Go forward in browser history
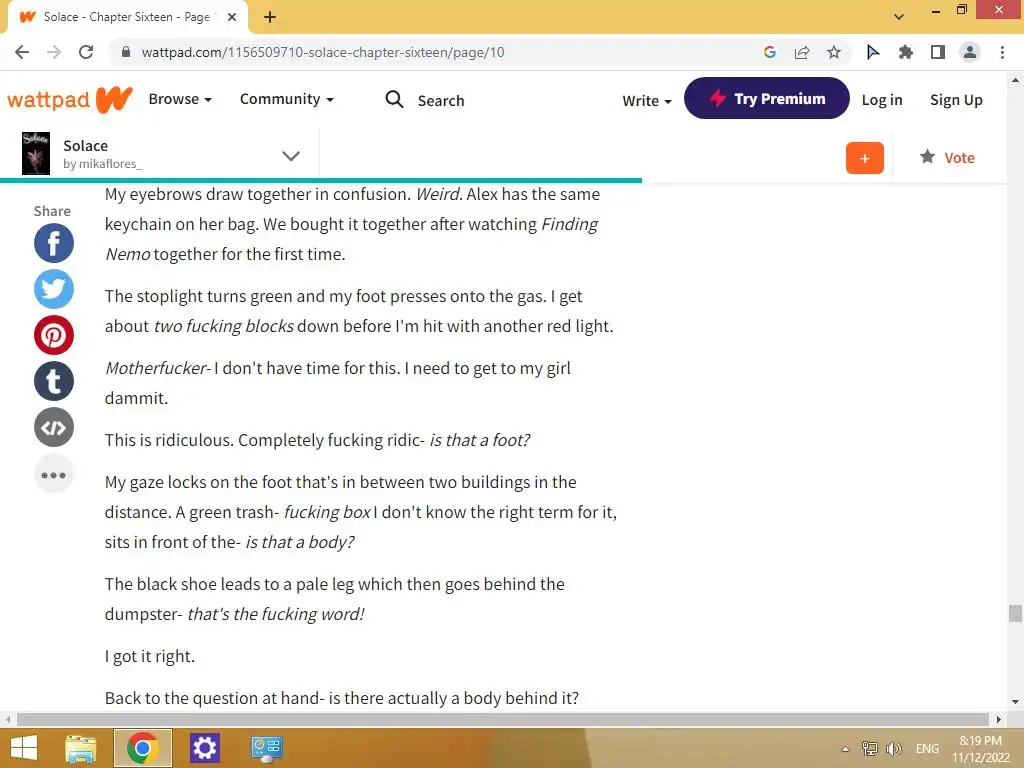The width and height of the screenshot is (1024, 768). (x=54, y=52)
